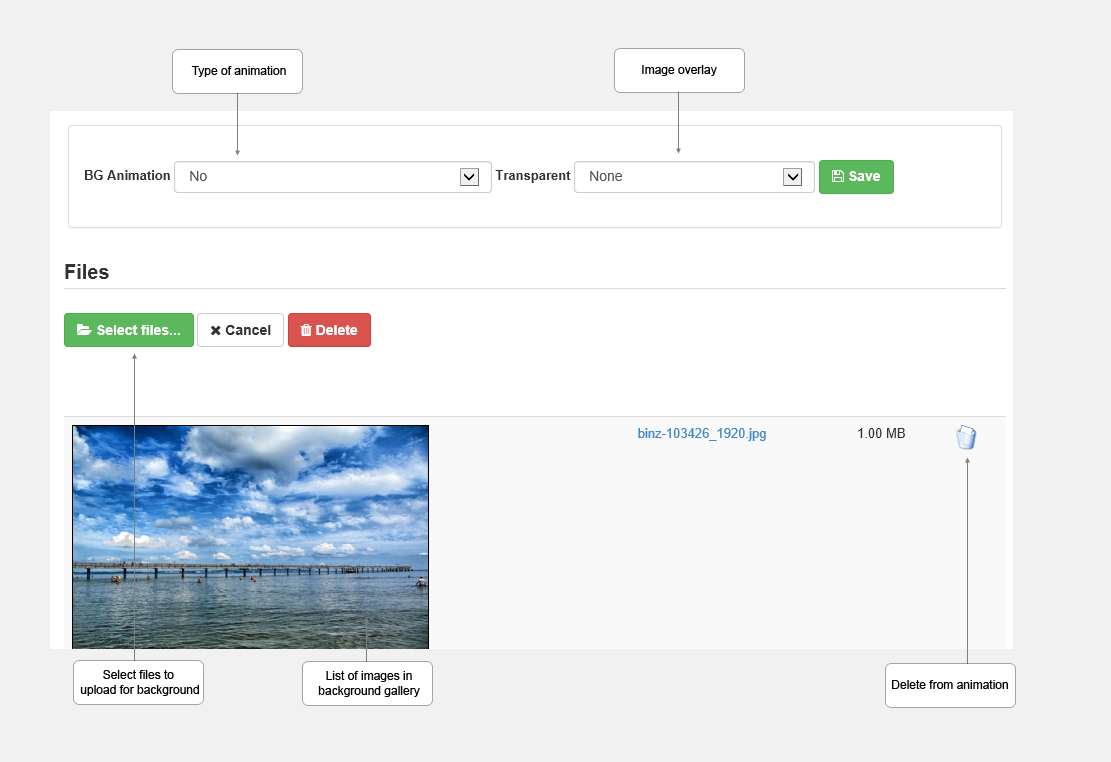Image resolution: width=1111 pixels, height=762 pixels.
Task: Click the BG Animation label
Action: click(128, 175)
